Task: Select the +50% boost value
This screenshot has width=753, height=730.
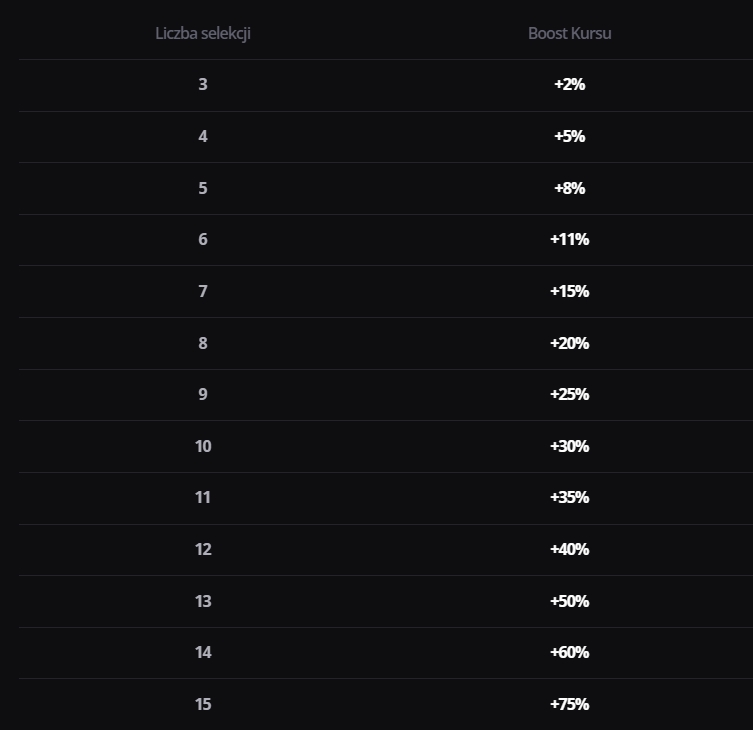Action: click(570, 601)
